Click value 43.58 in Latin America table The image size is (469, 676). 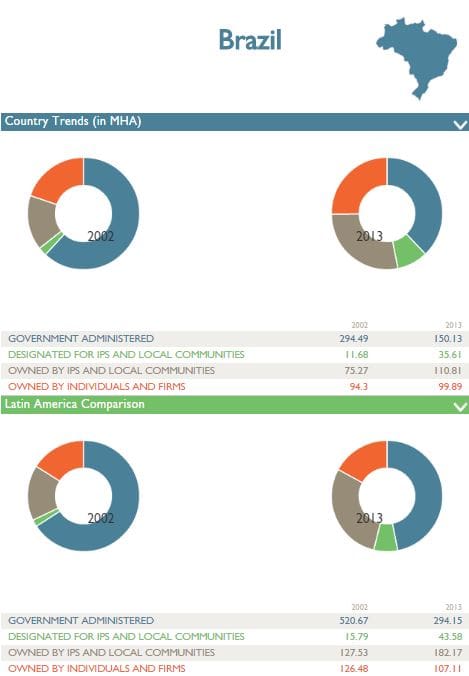(x=450, y=637)
